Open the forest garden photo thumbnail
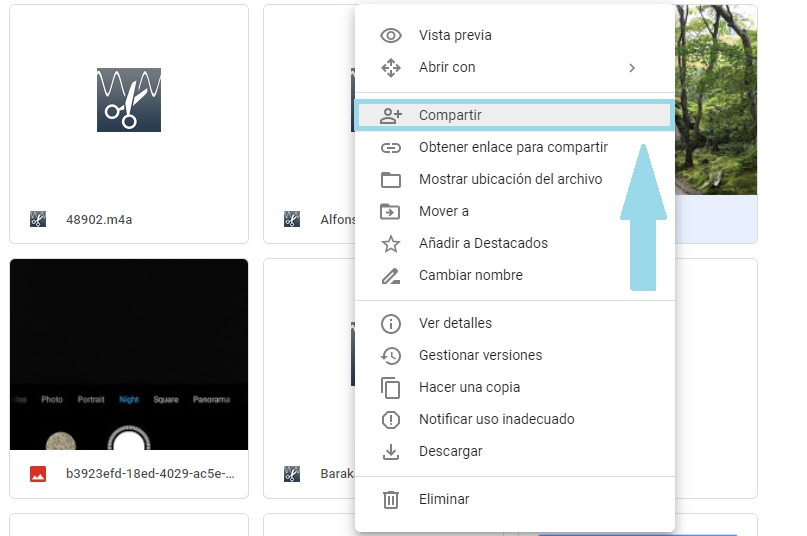This screenshot has width=807, height=536. click(x=716, y=100)
